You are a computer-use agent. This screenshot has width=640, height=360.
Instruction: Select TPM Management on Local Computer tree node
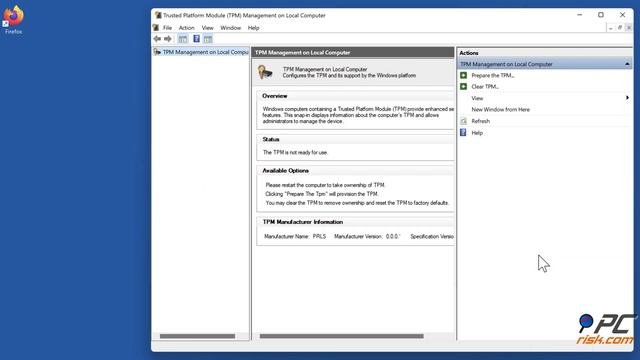(x=201, y=52)
